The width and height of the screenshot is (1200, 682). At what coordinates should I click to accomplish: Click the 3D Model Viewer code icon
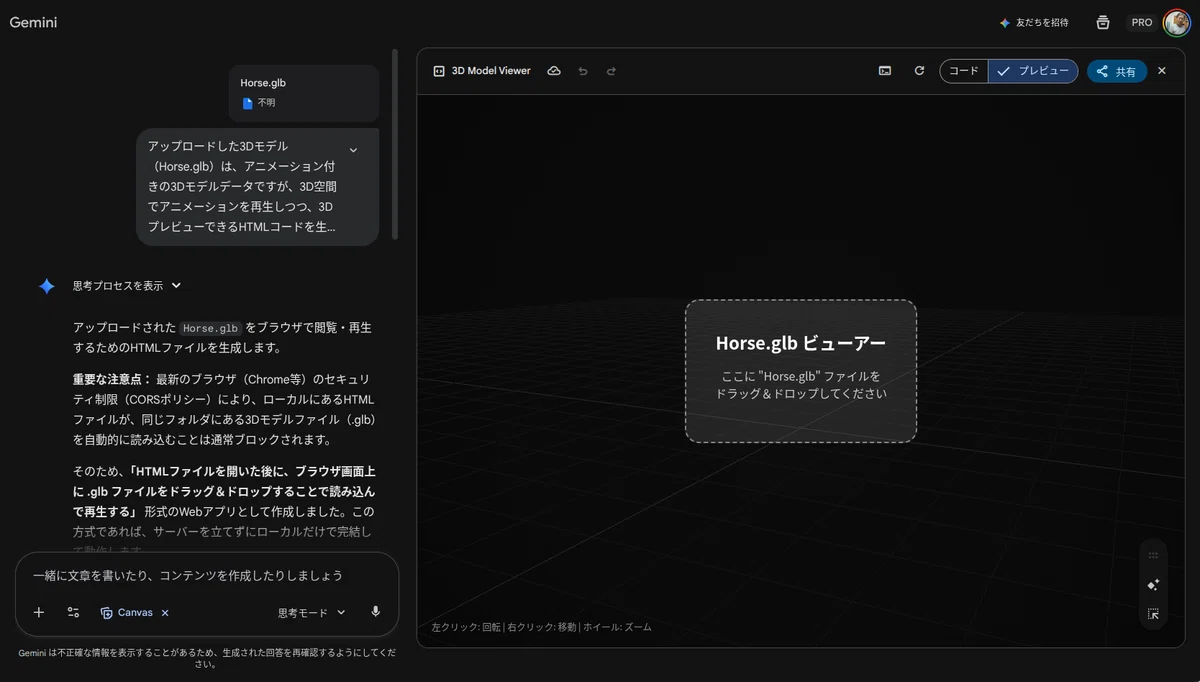(438, 71)
